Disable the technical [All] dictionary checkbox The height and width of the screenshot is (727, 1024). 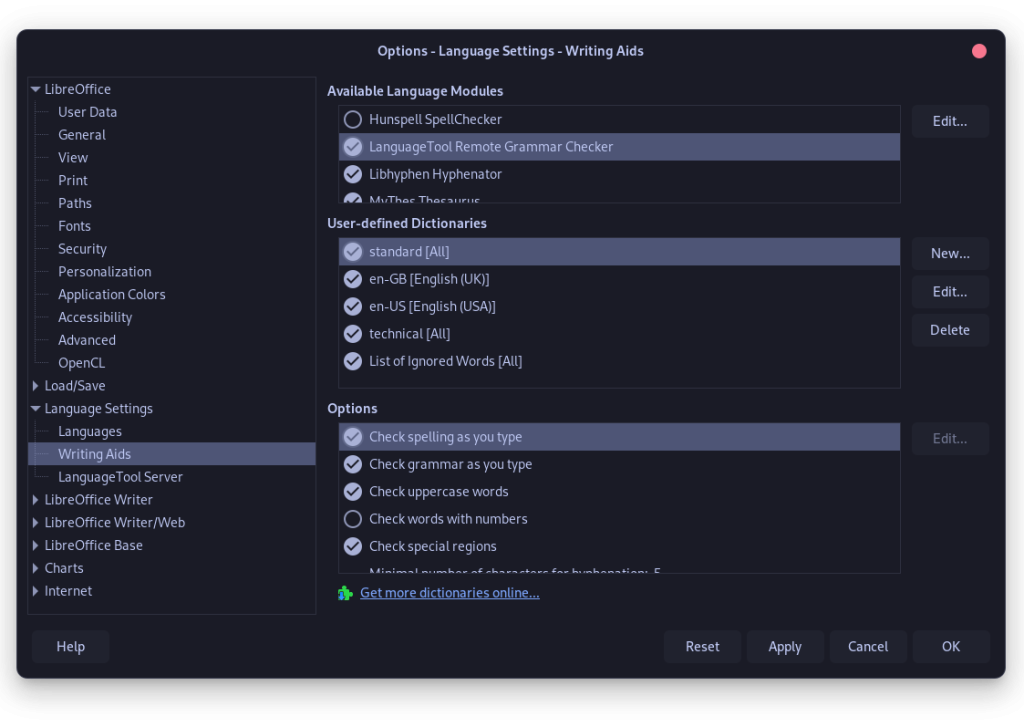pyautogui.click(x=353, y=334)
